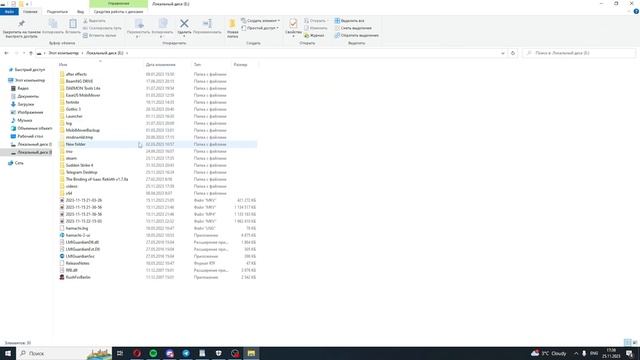Click the green Управление contextual tab
Viewport: 640px width, 360px height.
(x=118, y=4)
